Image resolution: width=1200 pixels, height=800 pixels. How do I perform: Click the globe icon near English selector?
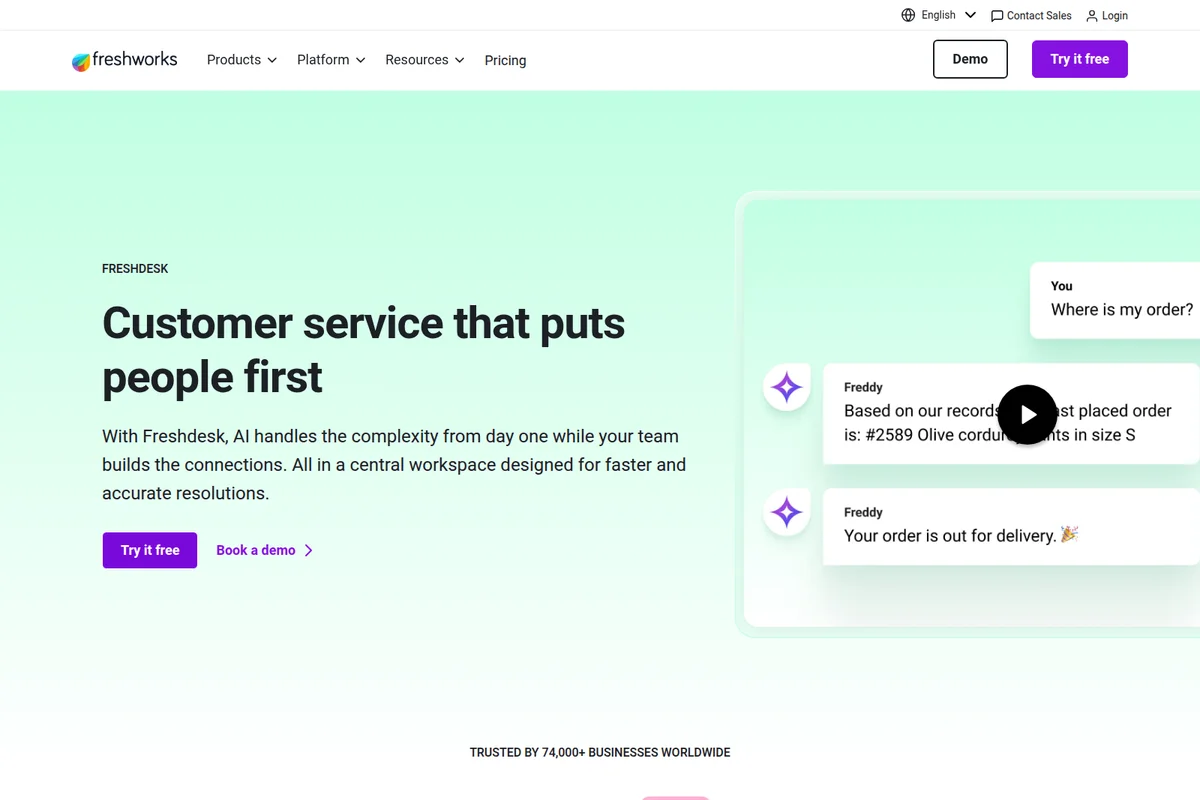pos(909,15)
